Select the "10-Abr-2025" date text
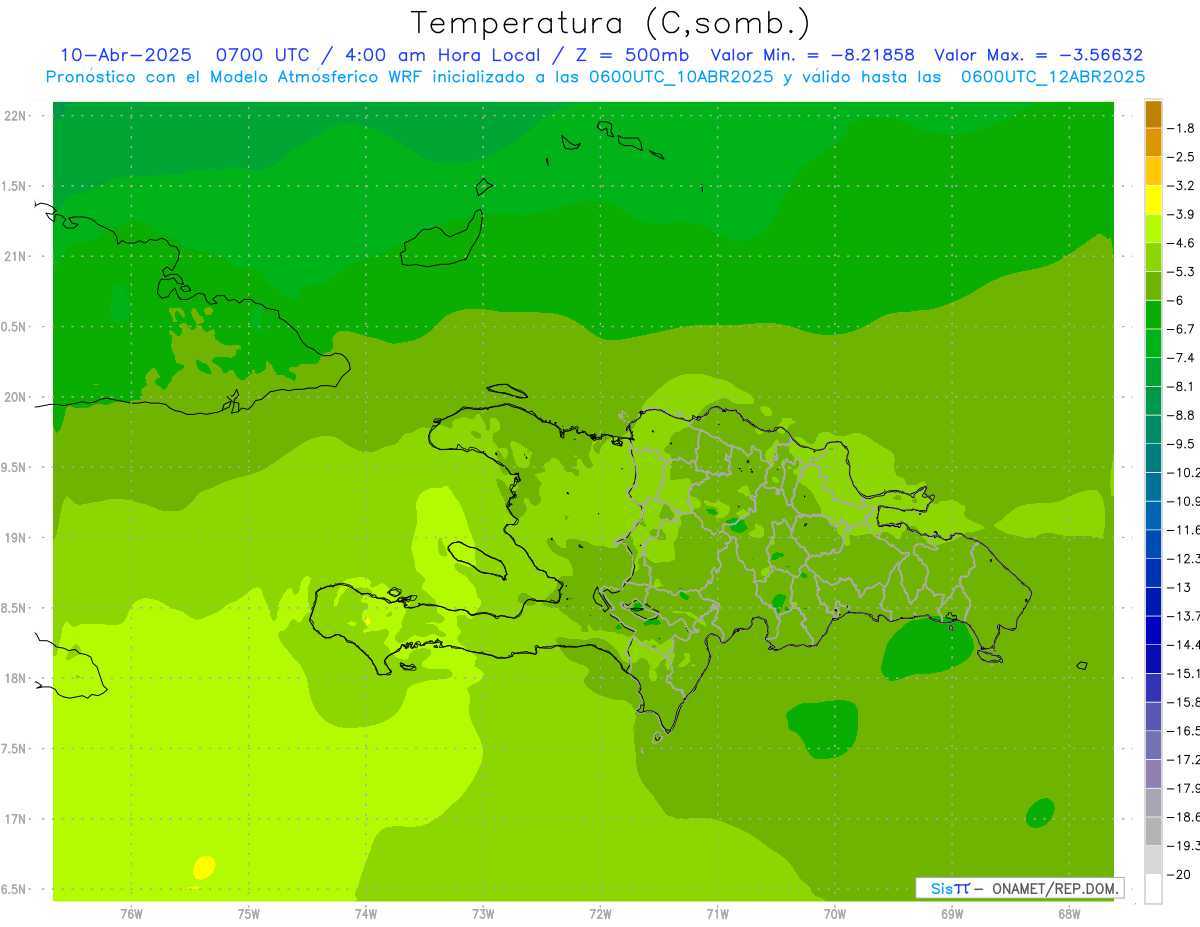Viewport: 1200px width, 927px height. 125,55
